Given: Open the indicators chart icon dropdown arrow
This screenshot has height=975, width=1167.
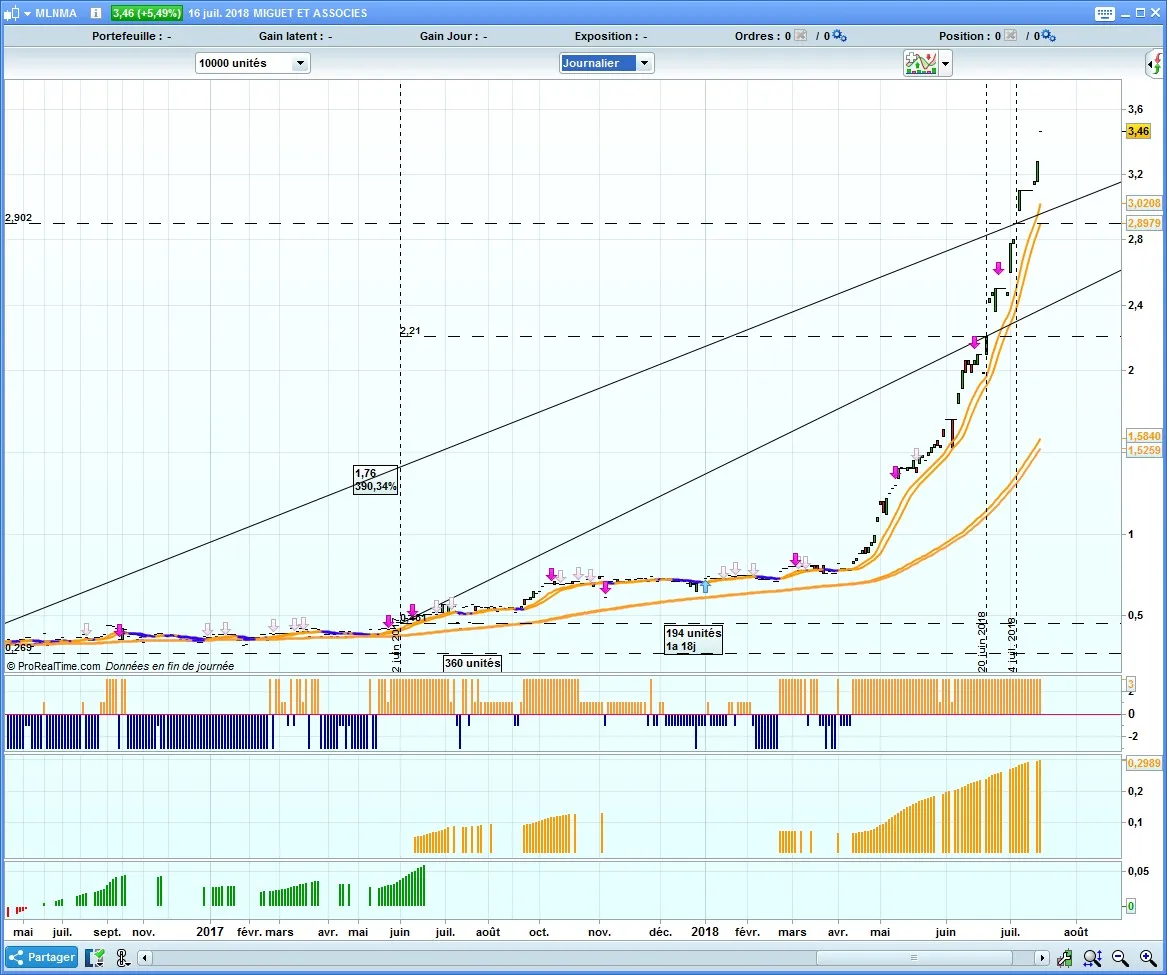Looking at the screenshot, I should (x=946, y=63).
